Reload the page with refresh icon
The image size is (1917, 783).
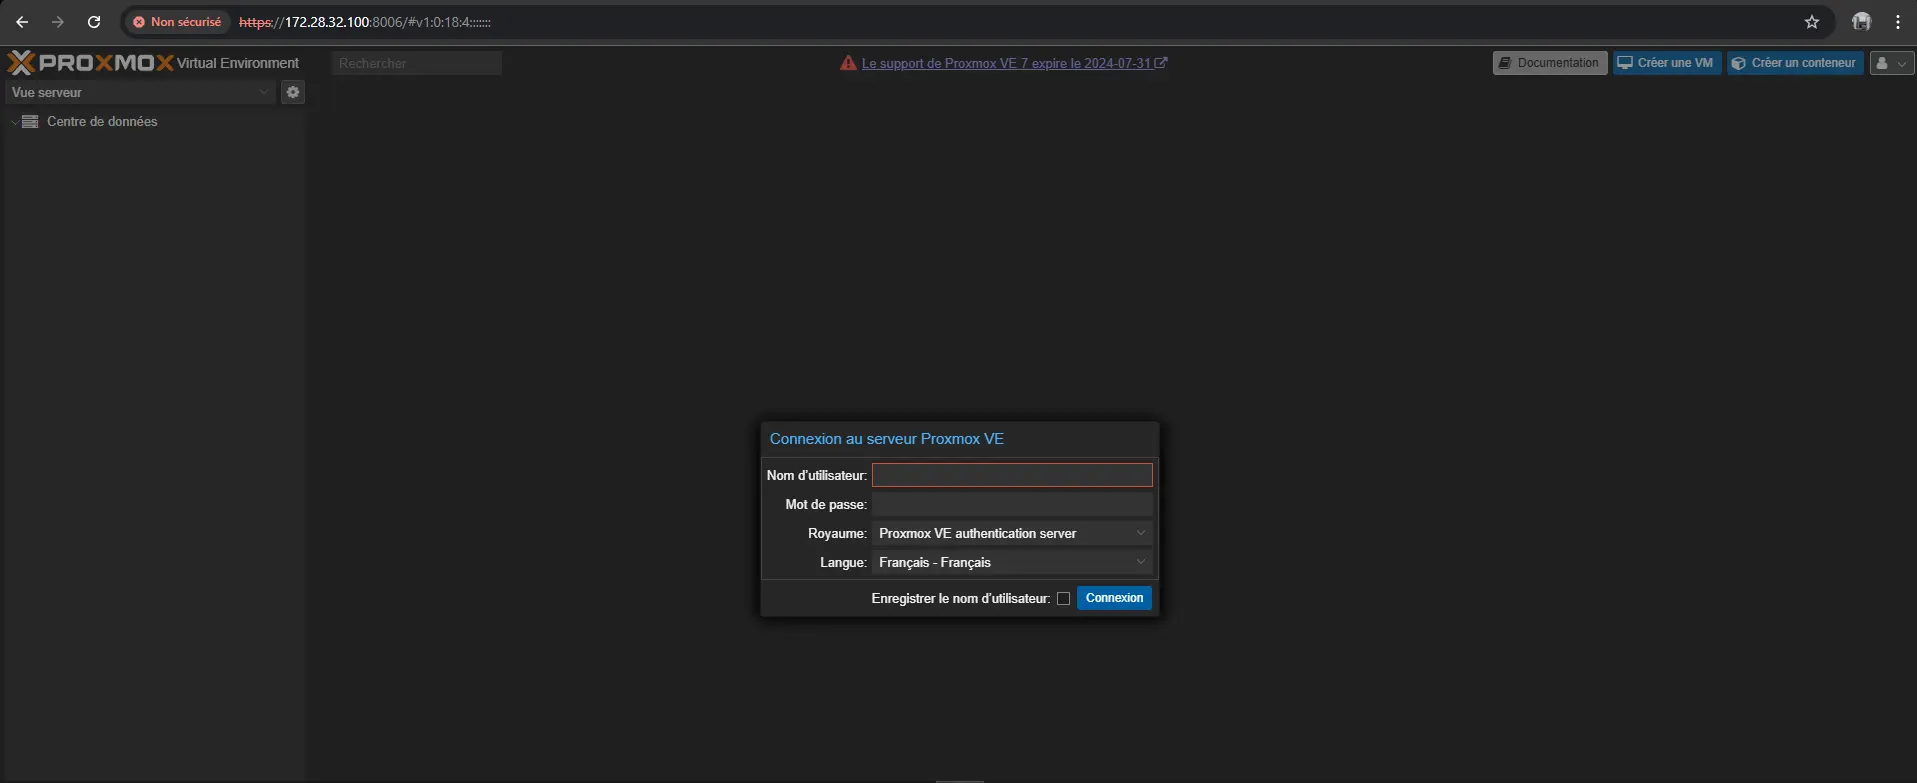94,22
